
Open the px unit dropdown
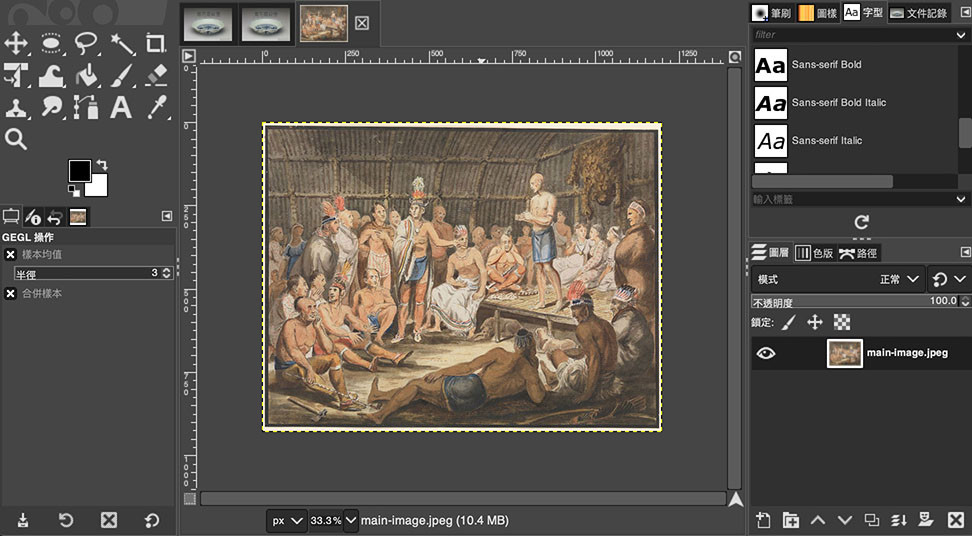pyautogui.click(x=286, y=520)
